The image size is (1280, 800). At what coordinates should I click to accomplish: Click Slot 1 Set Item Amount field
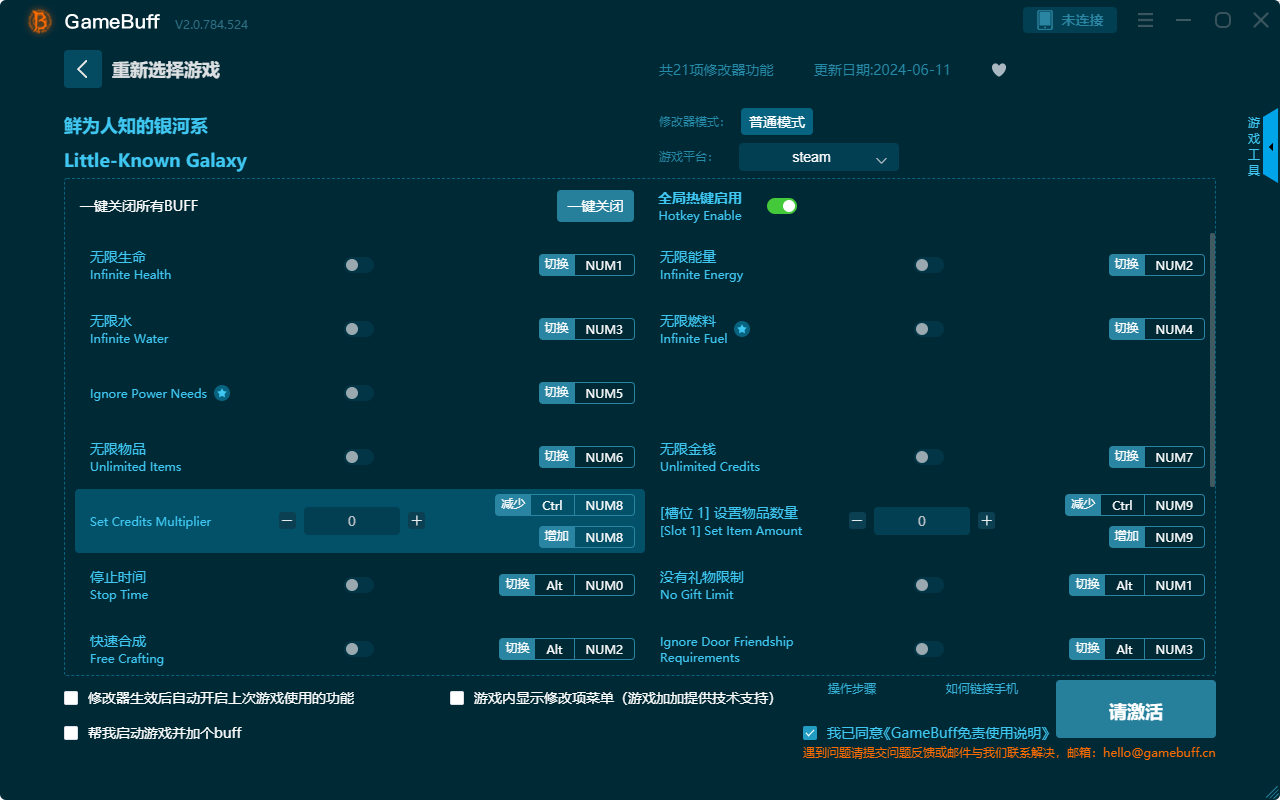coord(922,521)
